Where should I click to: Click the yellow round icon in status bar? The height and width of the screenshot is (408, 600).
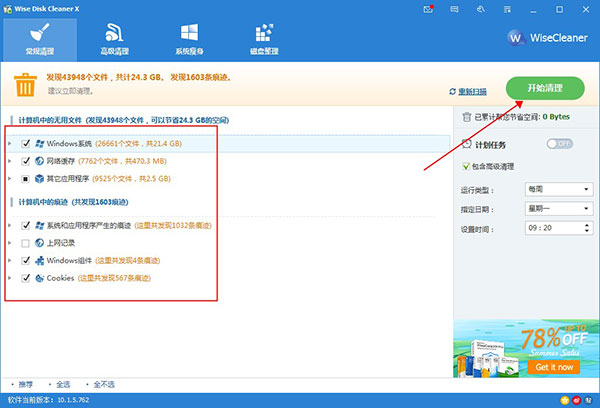pos(563,400)
